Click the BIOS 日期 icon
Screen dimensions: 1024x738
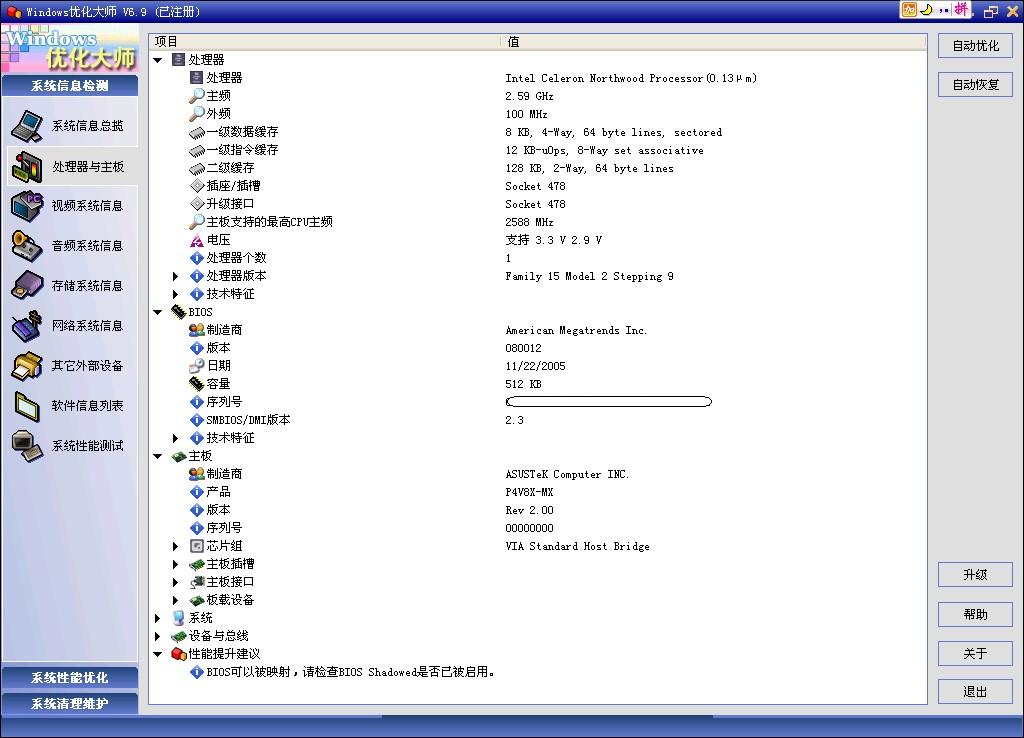pyautogui.click(x=197, y=366)
